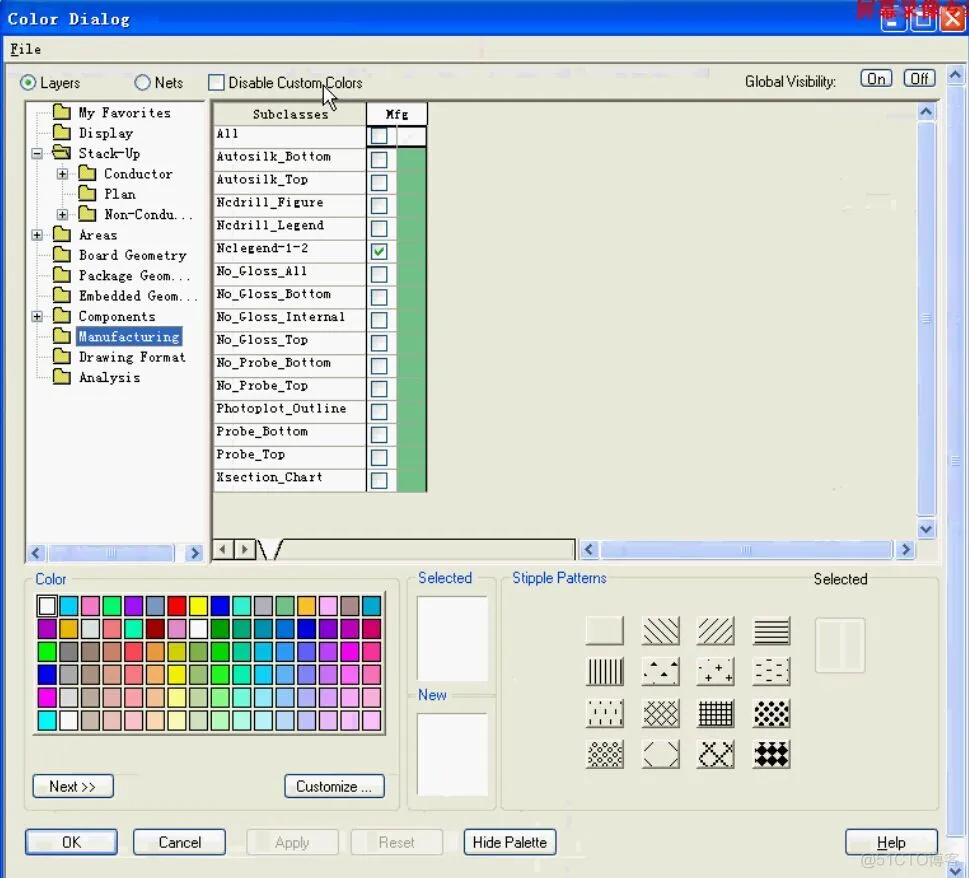Click Hide Palette button

pos(510,842)
